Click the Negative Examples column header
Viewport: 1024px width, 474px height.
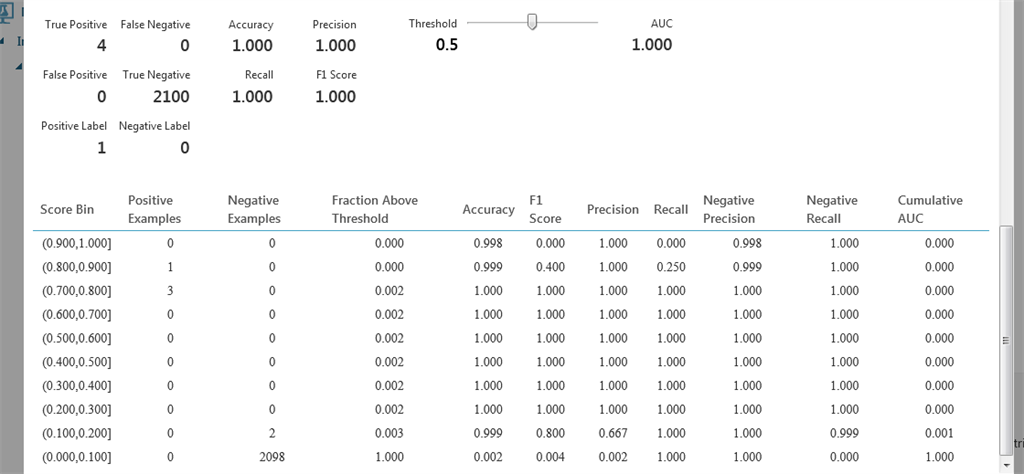(x=253, y=209)
